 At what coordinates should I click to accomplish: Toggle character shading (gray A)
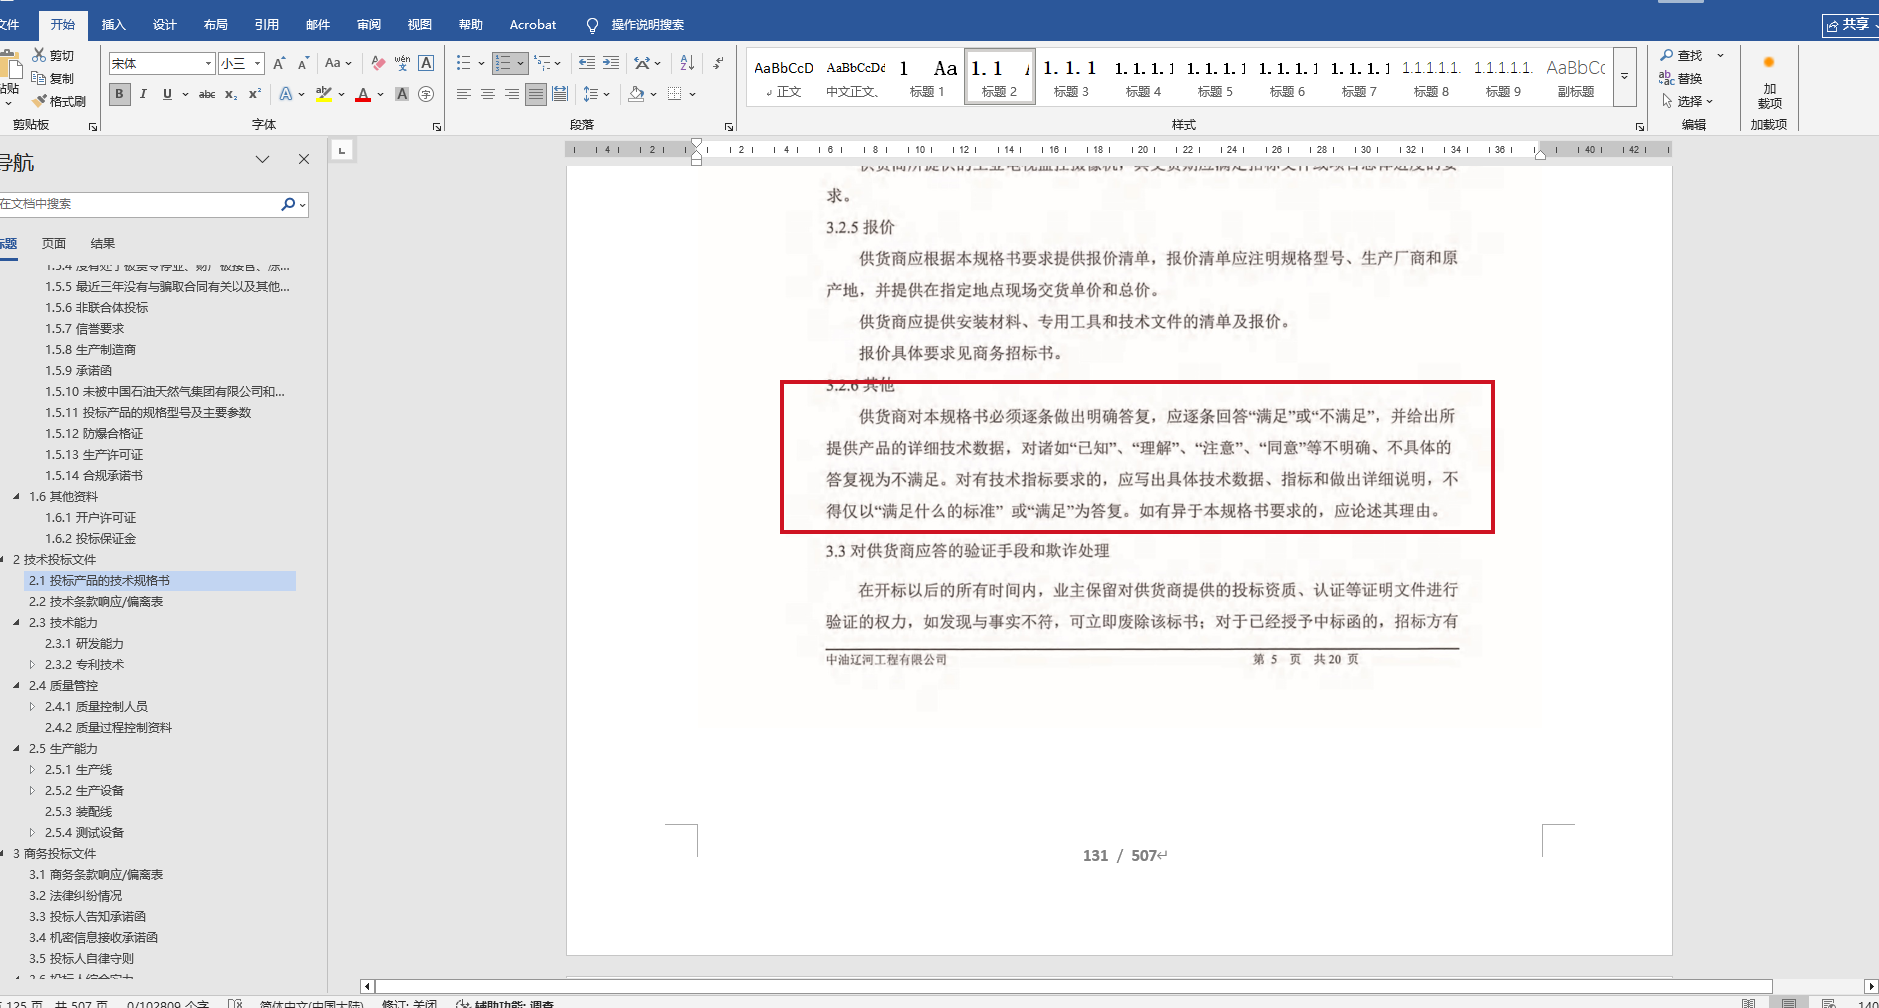coord(402,94)
